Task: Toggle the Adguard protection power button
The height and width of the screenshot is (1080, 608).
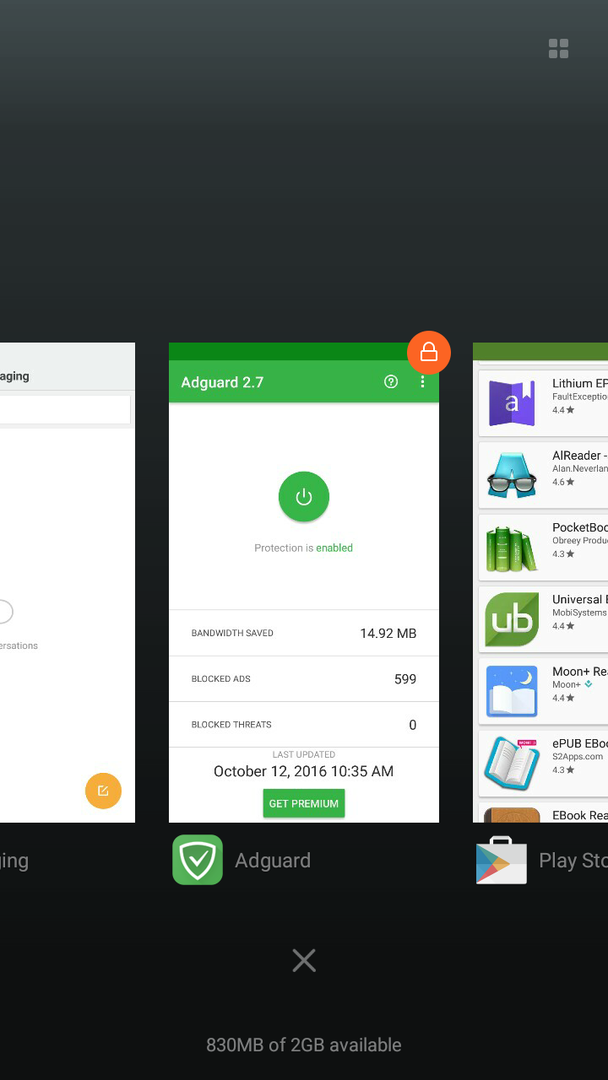Action: point(304,497)
